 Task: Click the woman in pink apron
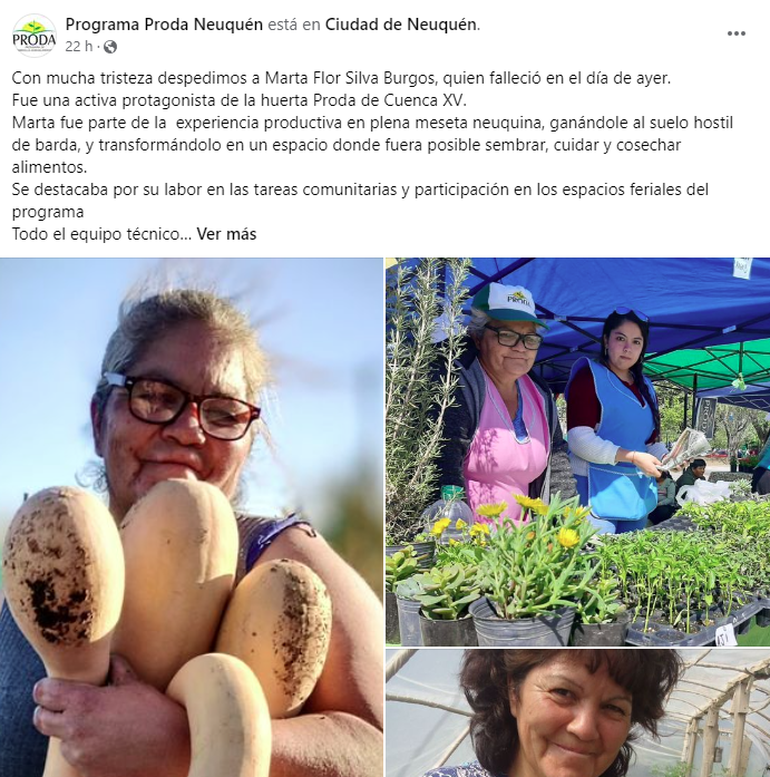(503, 422)
